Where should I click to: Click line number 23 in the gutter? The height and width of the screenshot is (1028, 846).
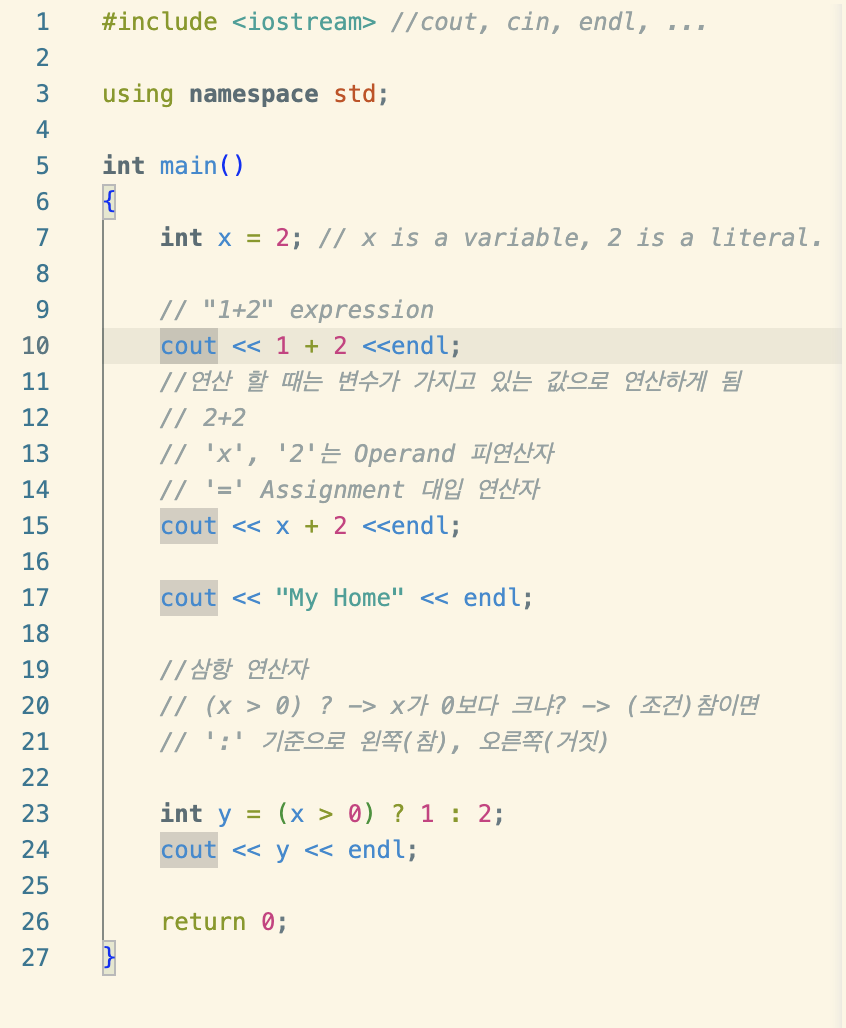(x=35, y=814)
